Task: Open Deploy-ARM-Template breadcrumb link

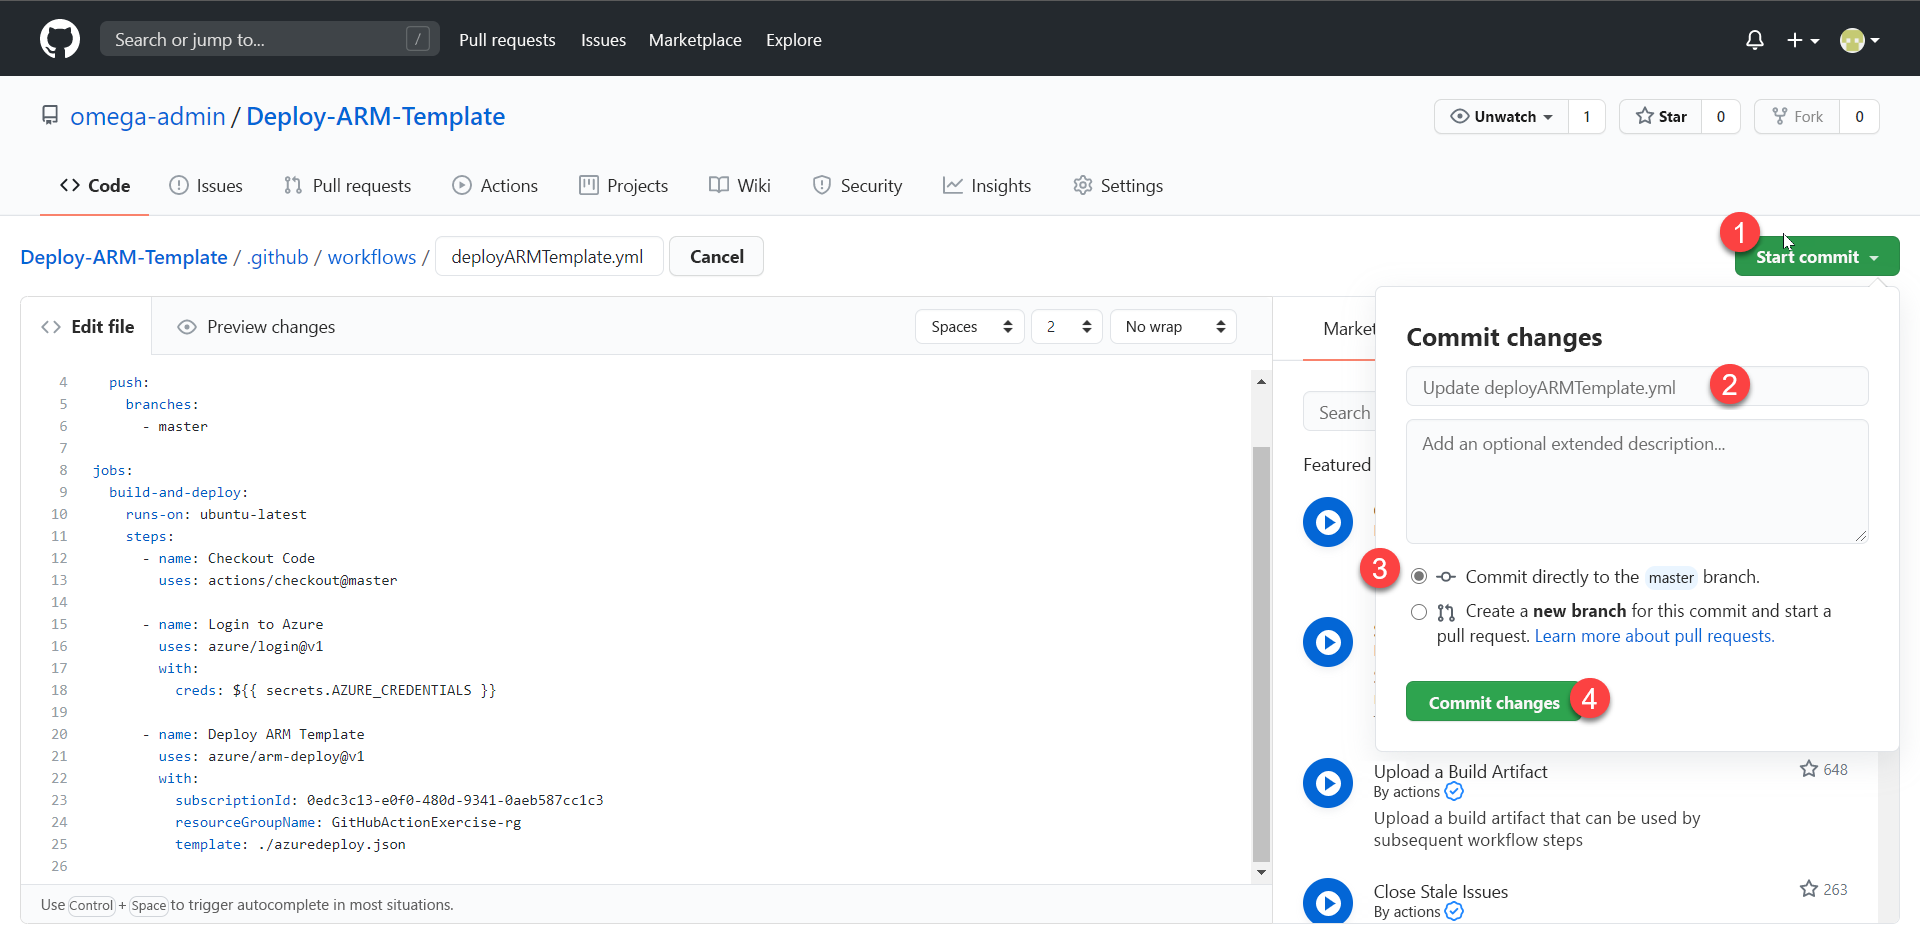Action: click(x=124, y=257)
